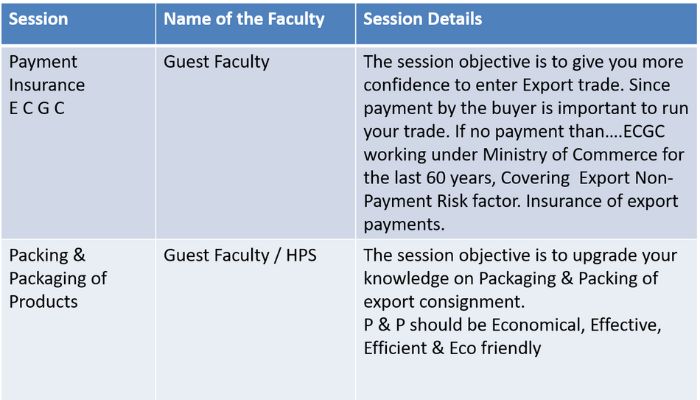
Task: Click "your trade. If no payment than" line
Action: tap(470, 131)
